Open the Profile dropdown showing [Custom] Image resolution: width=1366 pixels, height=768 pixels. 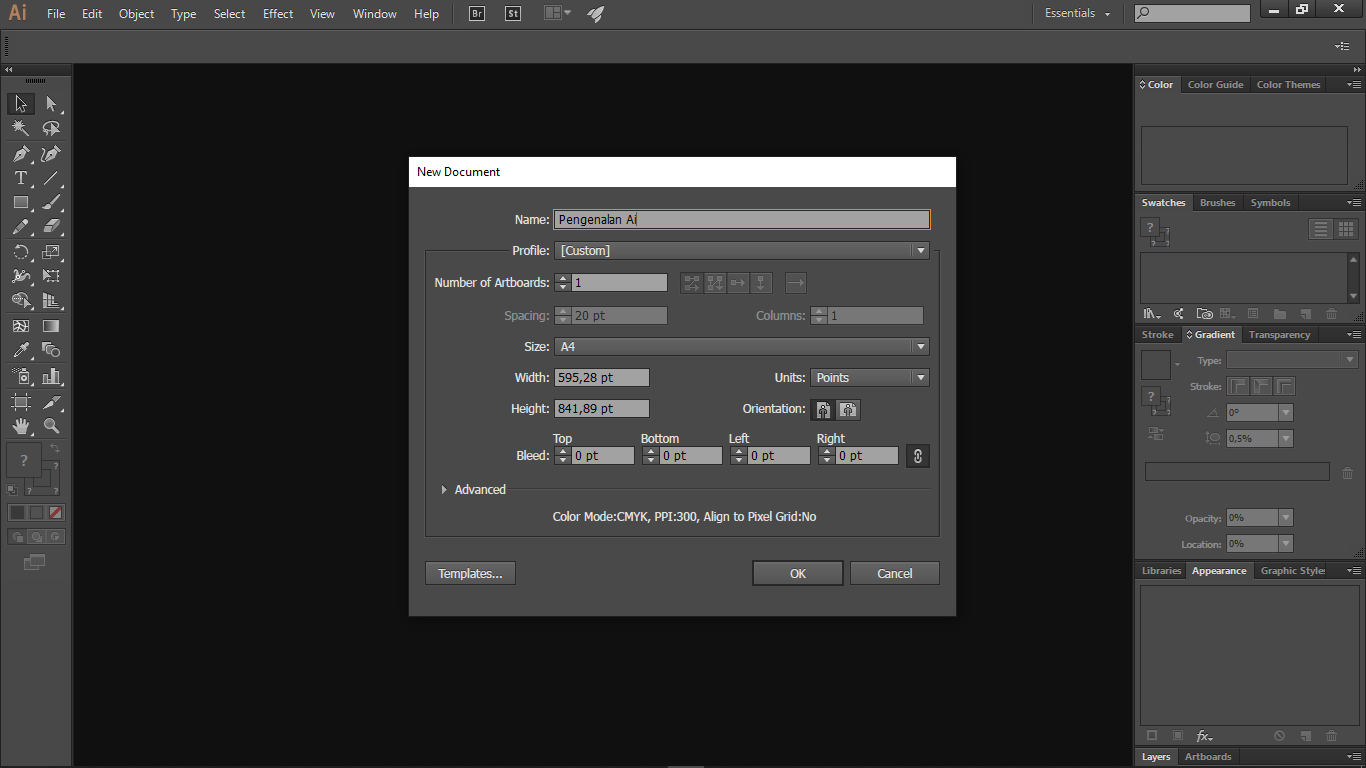pyautogui.click(x=742, y=251)
